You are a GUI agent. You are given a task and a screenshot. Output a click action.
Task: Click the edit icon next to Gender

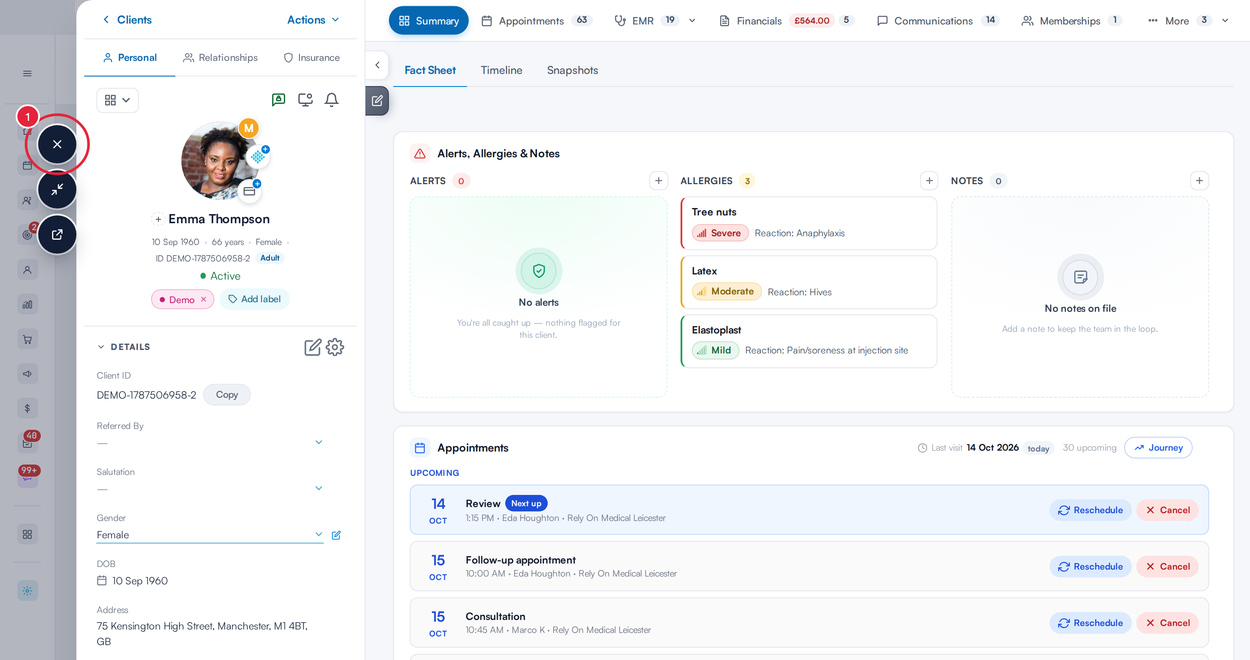[x=336, y=535]
